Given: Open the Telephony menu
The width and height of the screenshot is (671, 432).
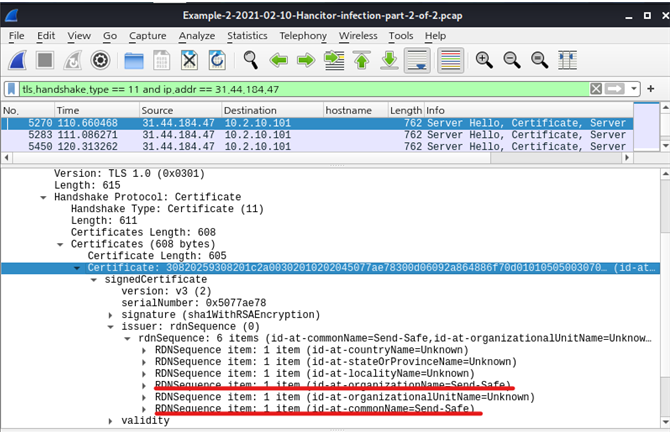Looking at the screenshot, I should pos(303,36).
